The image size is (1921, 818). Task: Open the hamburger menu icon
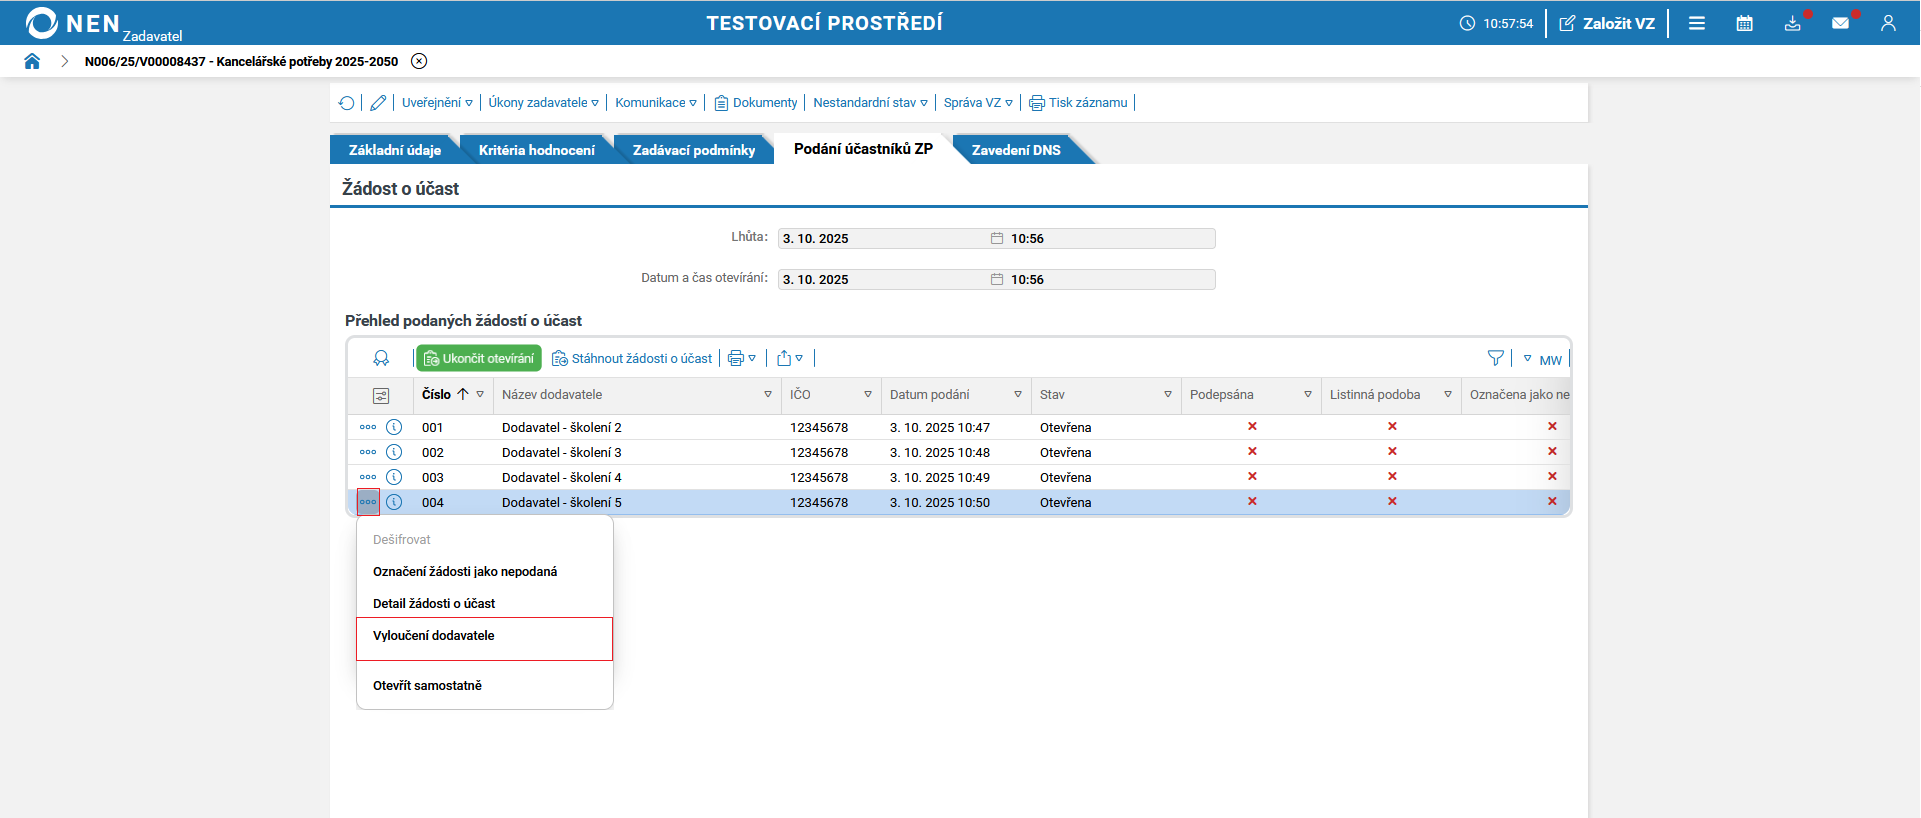(x=1697, y=23)
